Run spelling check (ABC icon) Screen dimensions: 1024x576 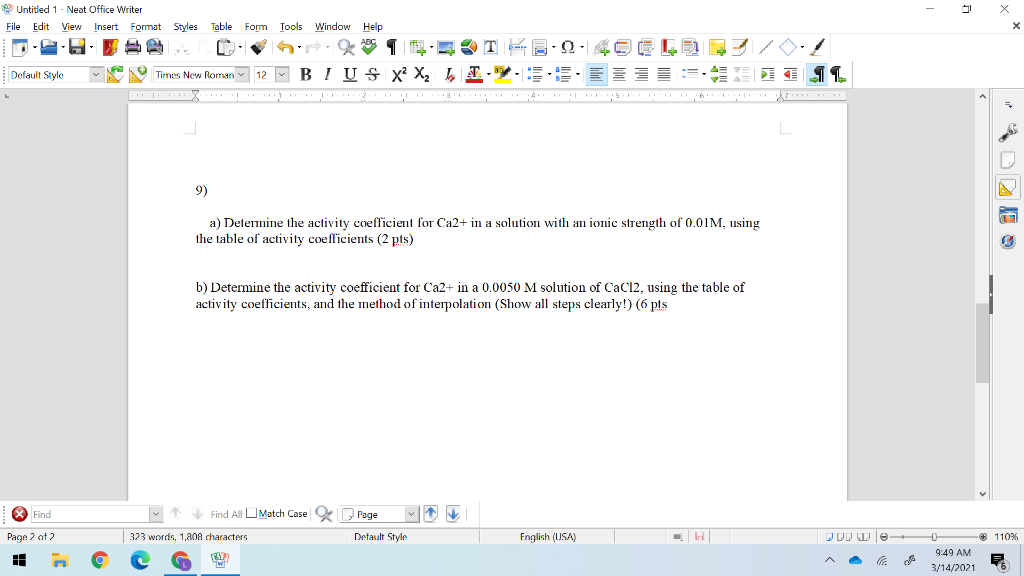(369, 47)
